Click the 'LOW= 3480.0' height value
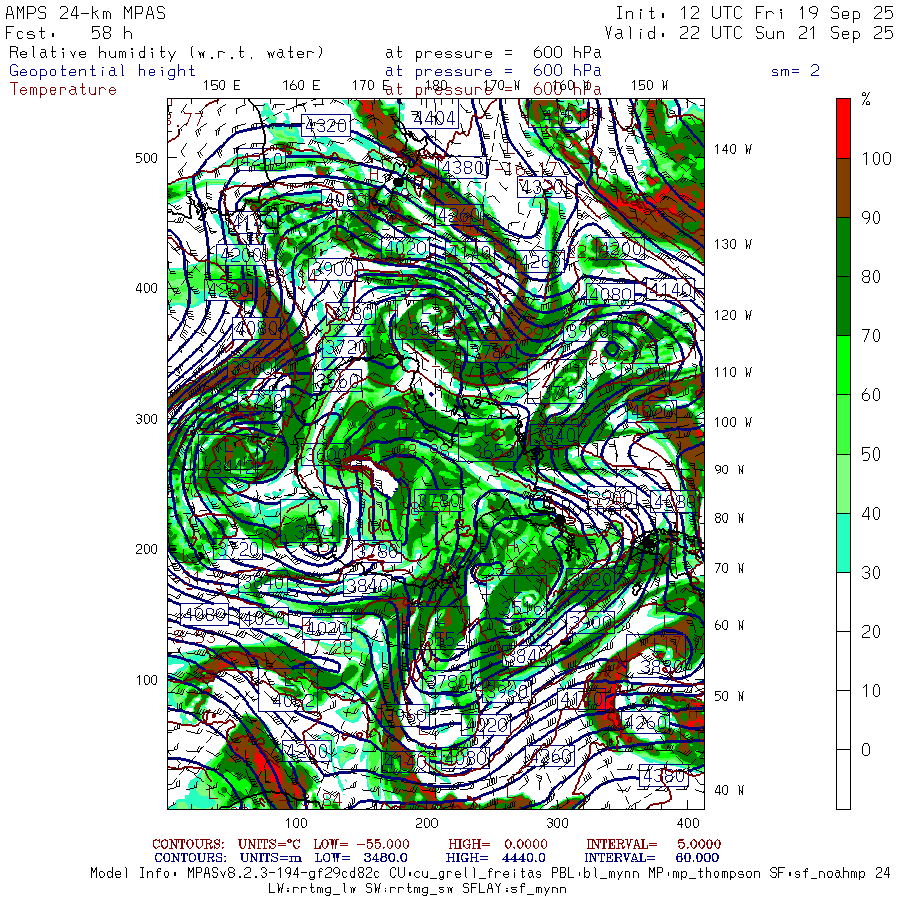Screen dimensions: 900x900 pos(361,858)
